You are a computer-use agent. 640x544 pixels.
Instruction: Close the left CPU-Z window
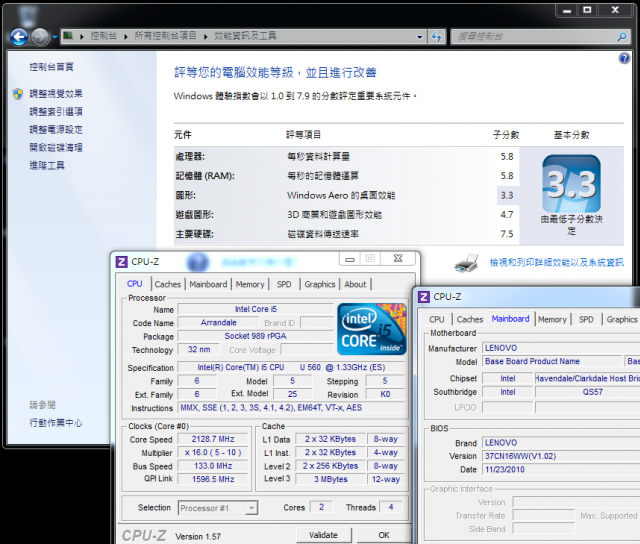click(x=398, y=258)
